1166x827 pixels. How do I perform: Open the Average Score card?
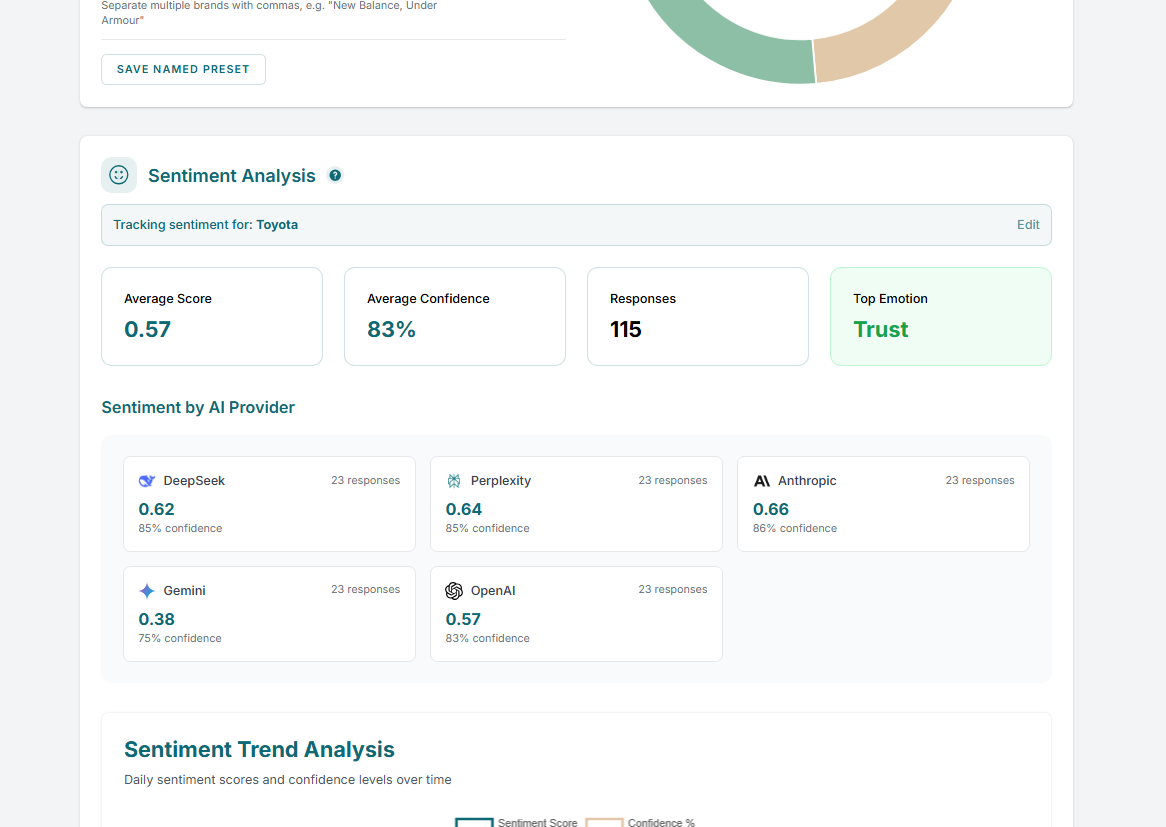pyautogui.click(x=212, y=316)
